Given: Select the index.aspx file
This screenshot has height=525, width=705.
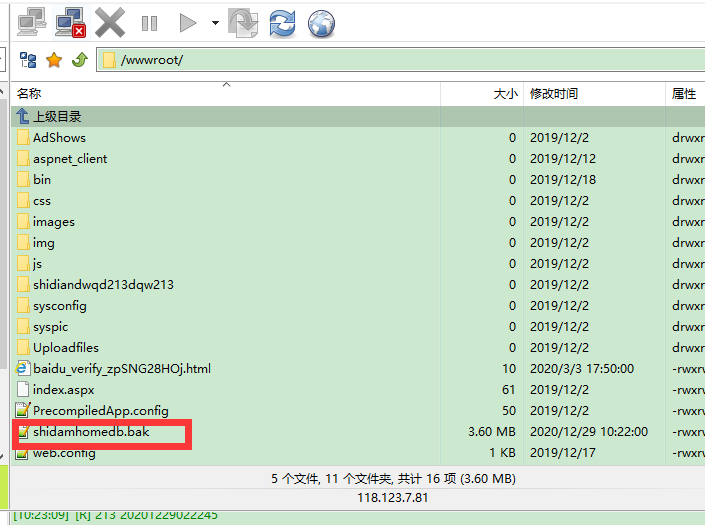Looking at the screenshot, I should 63,390.
